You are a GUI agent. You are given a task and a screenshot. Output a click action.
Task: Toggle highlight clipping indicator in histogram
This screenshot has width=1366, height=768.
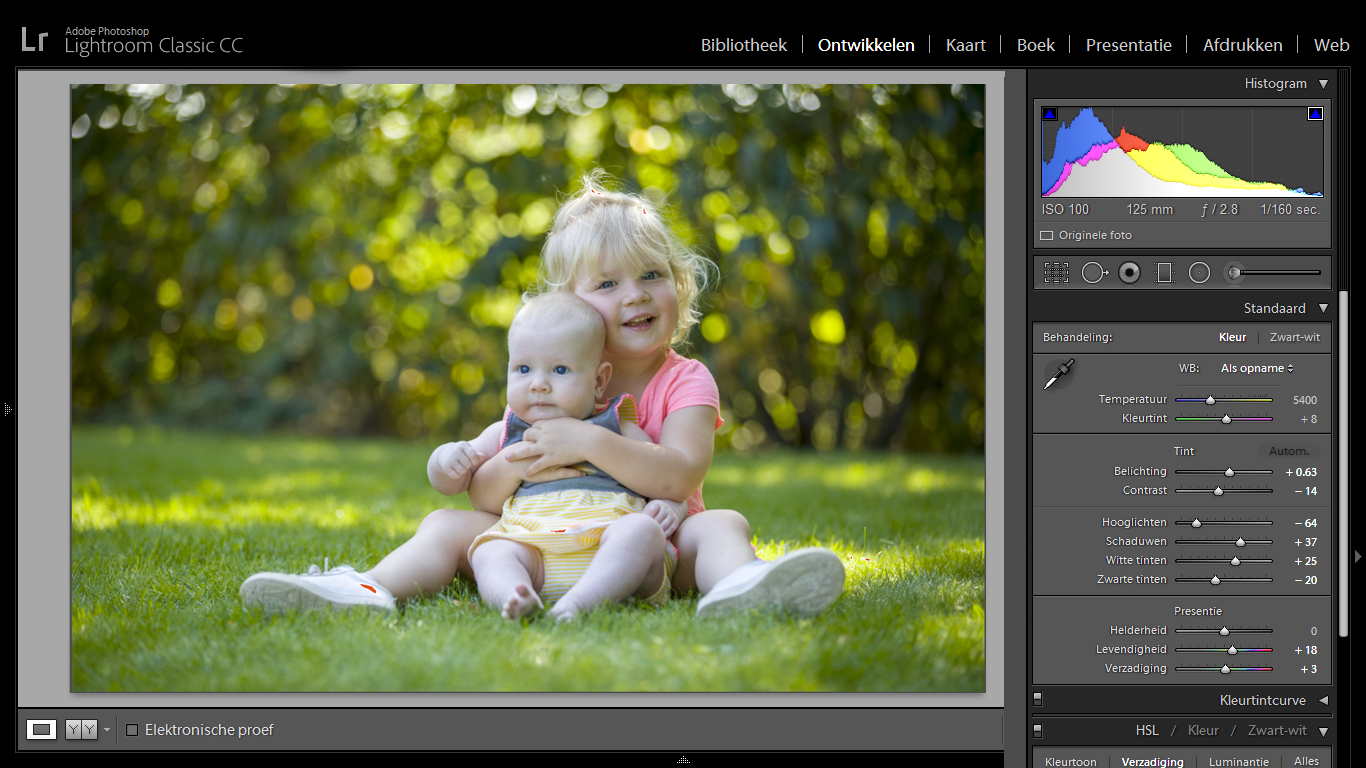(1315, 114)
